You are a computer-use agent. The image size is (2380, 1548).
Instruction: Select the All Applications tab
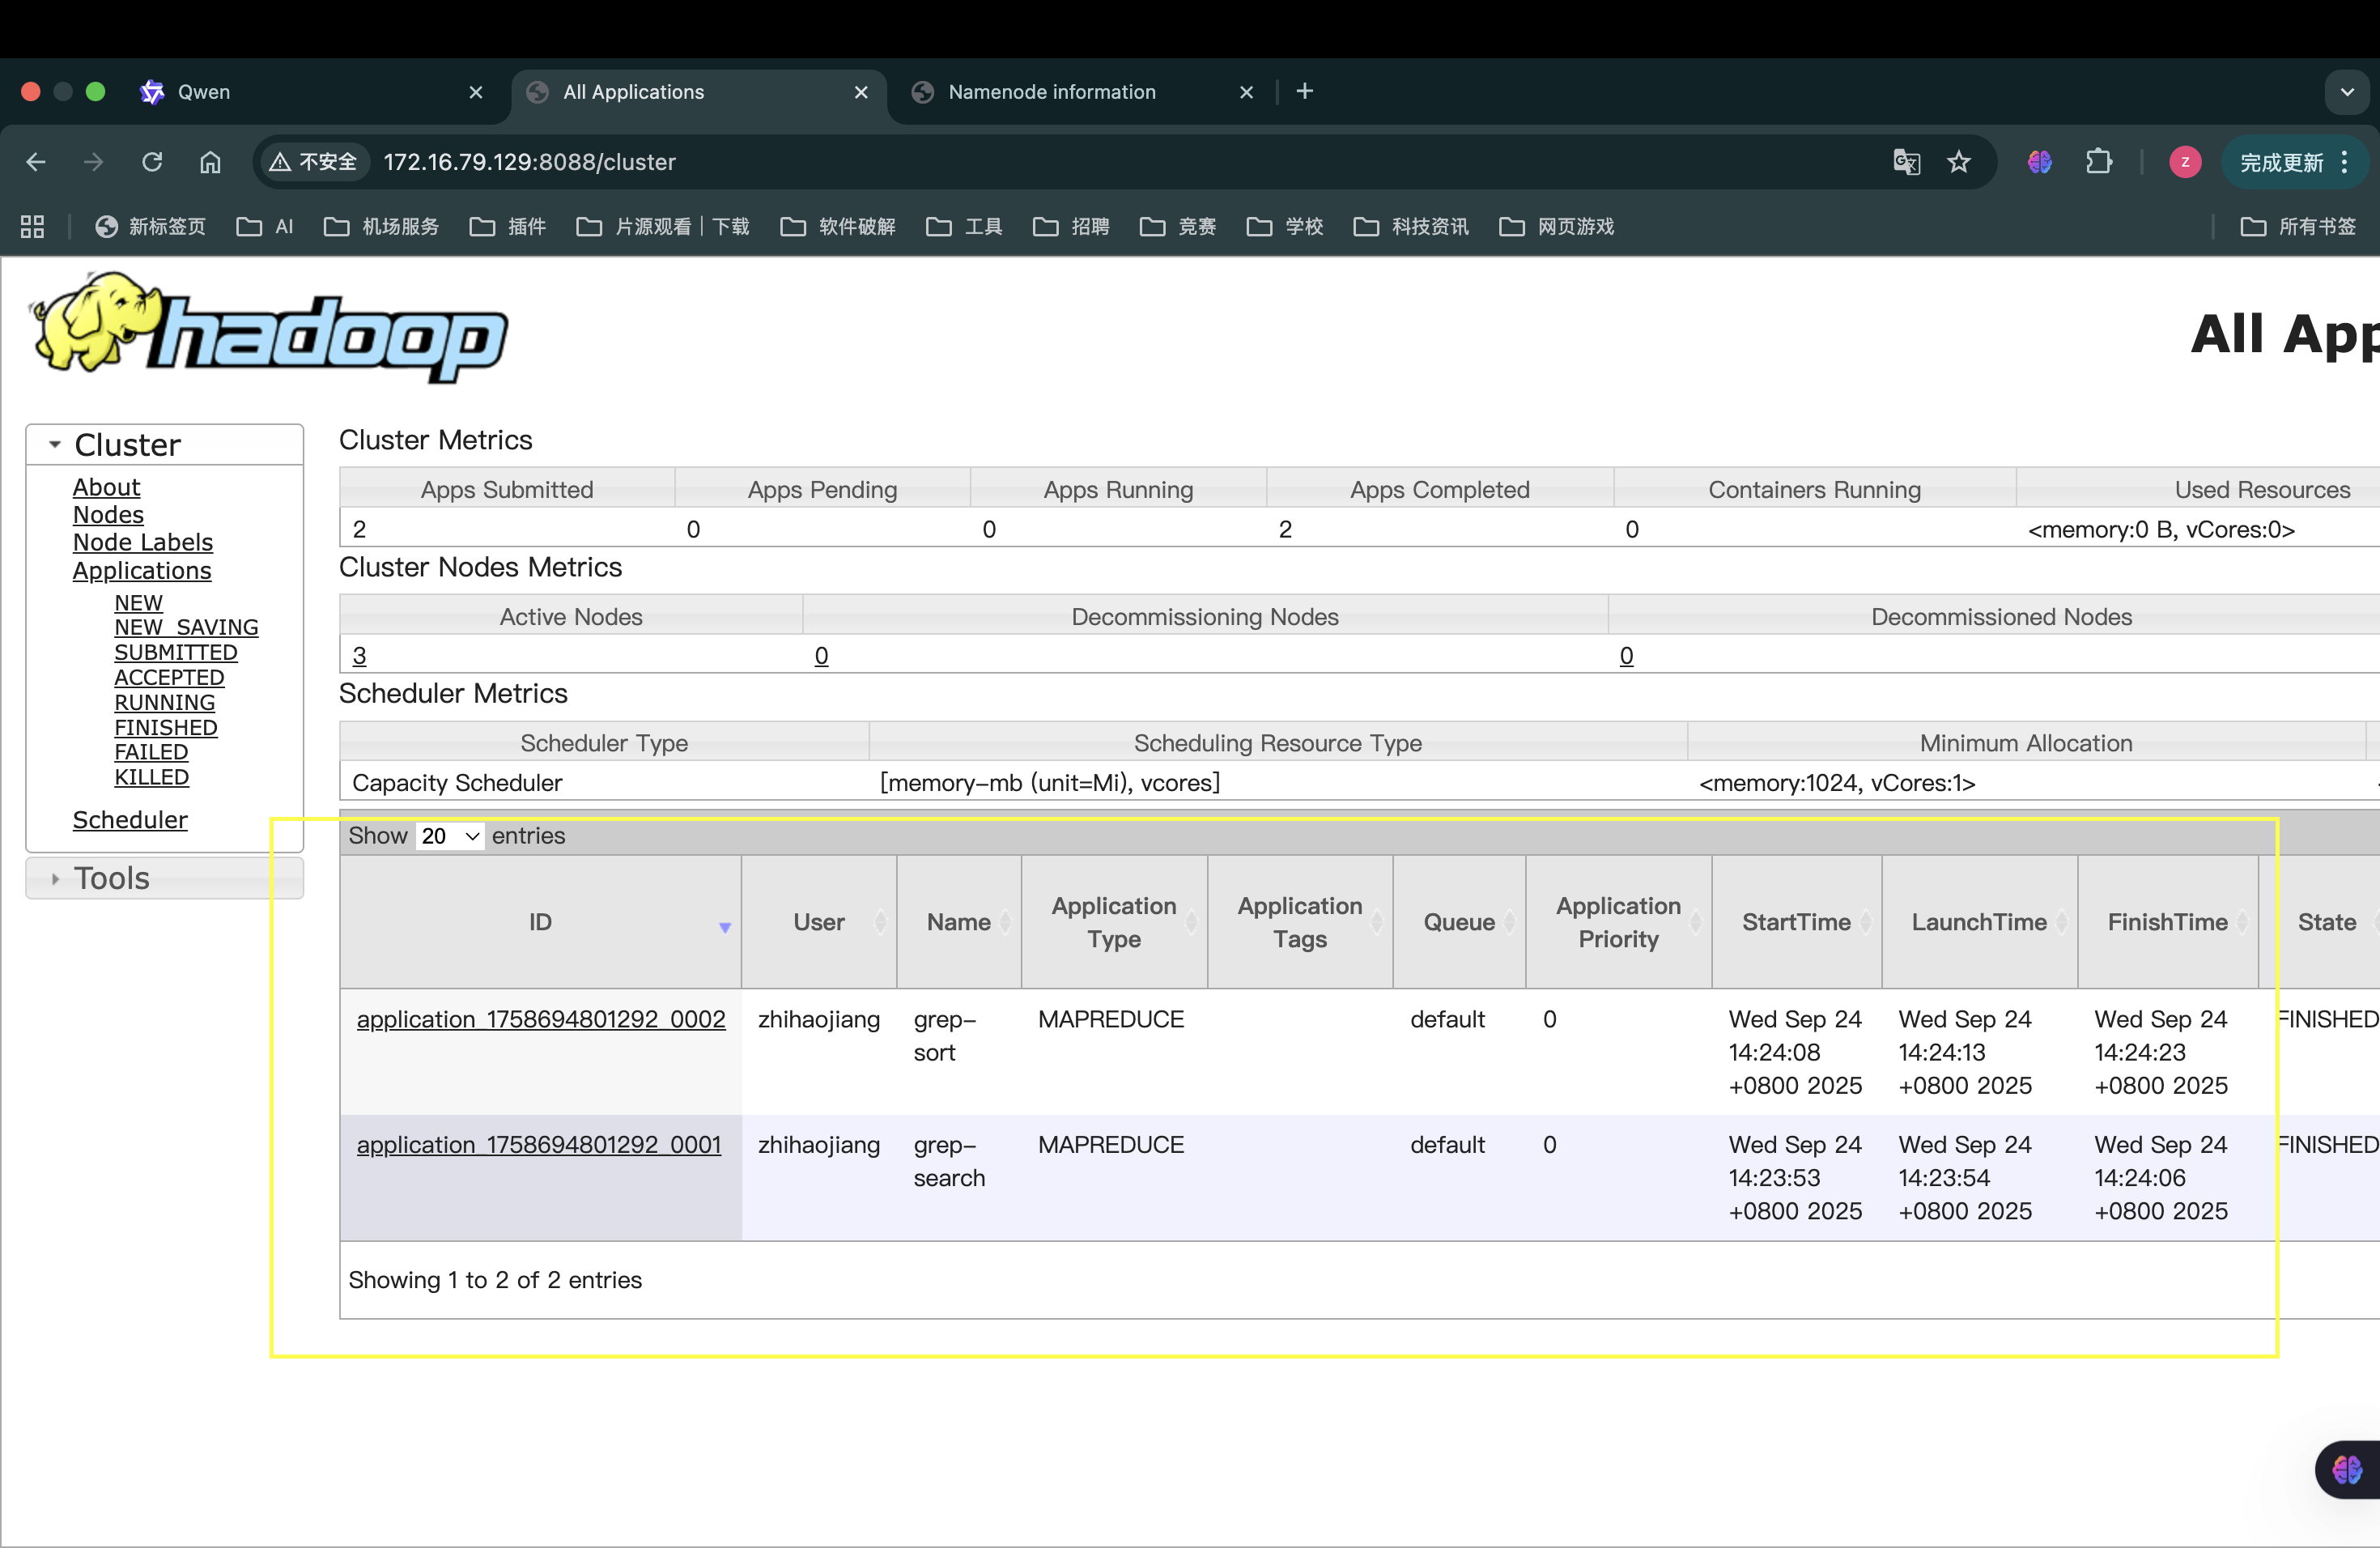(x=698, y=92)
